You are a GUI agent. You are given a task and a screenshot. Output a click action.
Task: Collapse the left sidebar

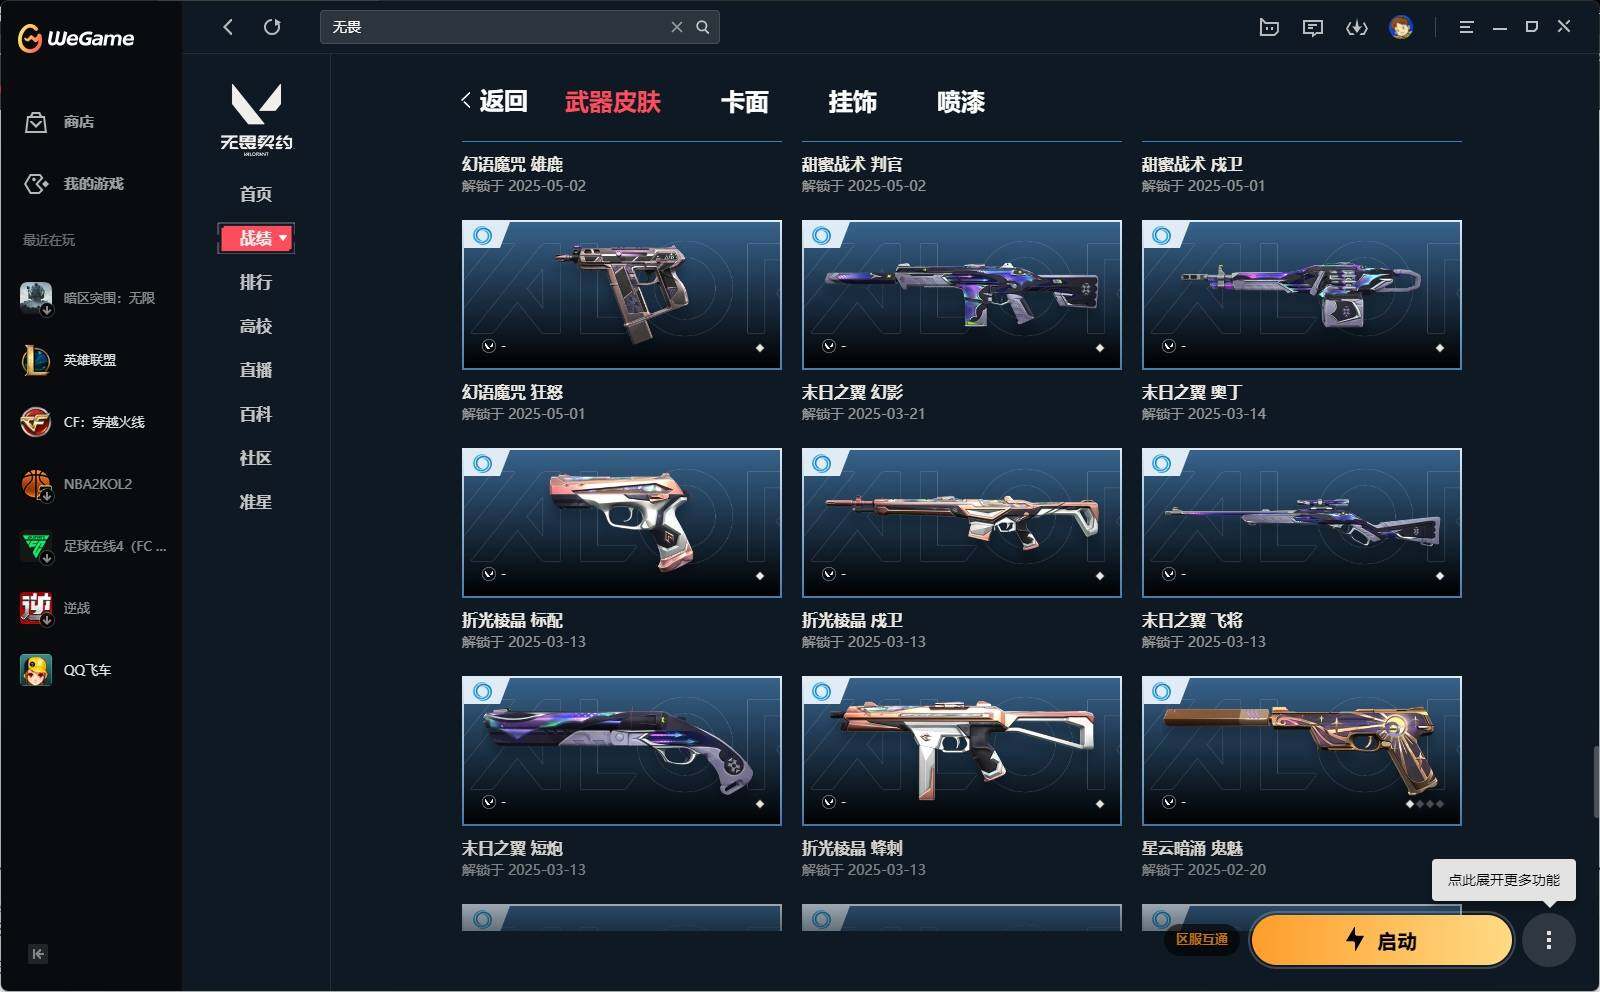tap(38, 954)
